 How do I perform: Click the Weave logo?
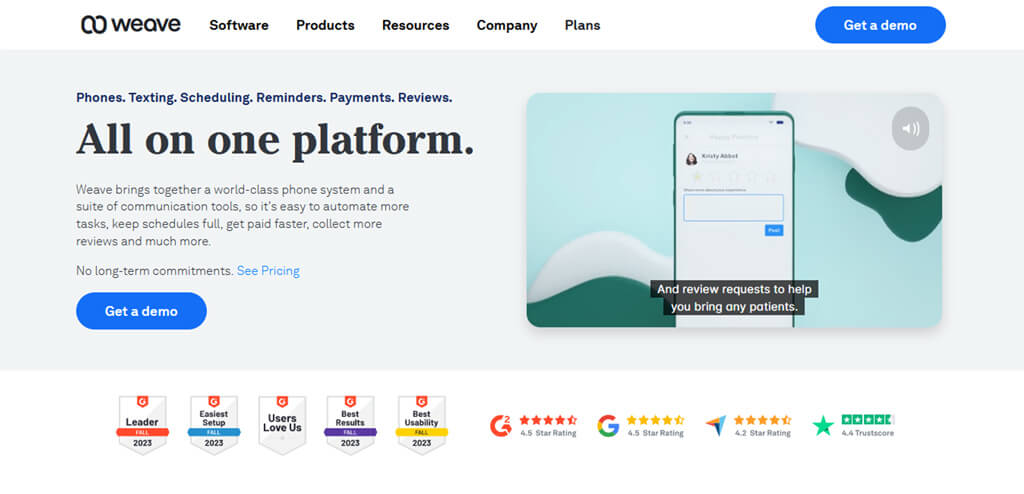click(131, 25)
